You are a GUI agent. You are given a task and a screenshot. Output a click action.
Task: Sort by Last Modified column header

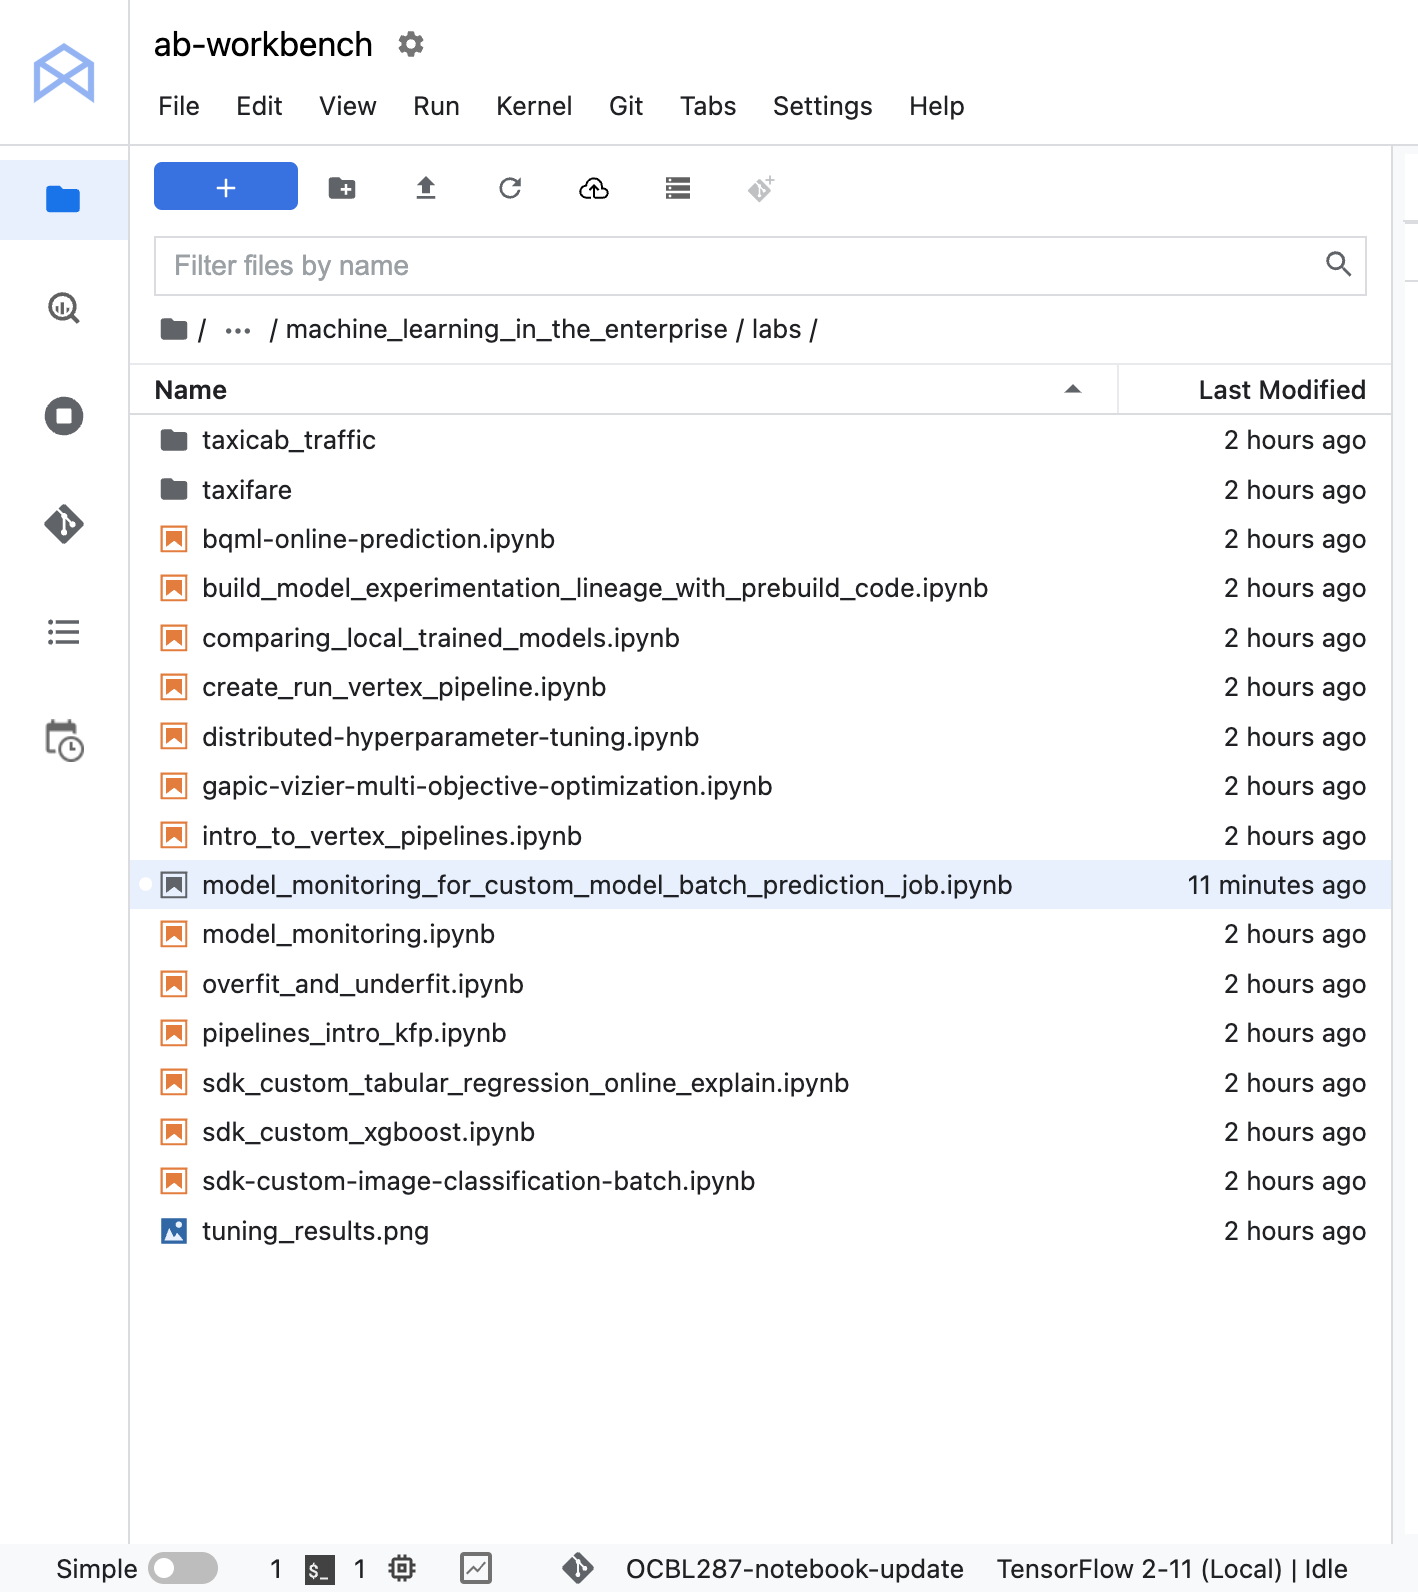(1281, 390)
